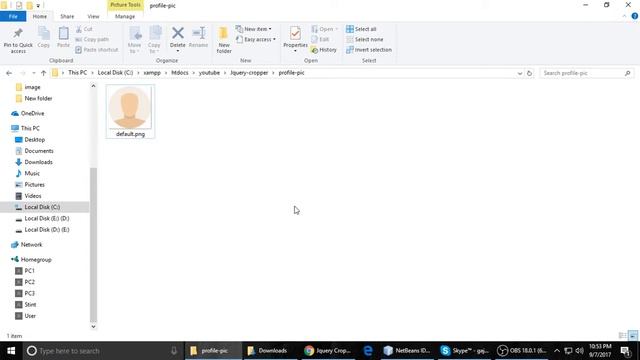Go back with the Back arrow
The width and height of the screenshot is (640, 360).
(9, 73)
